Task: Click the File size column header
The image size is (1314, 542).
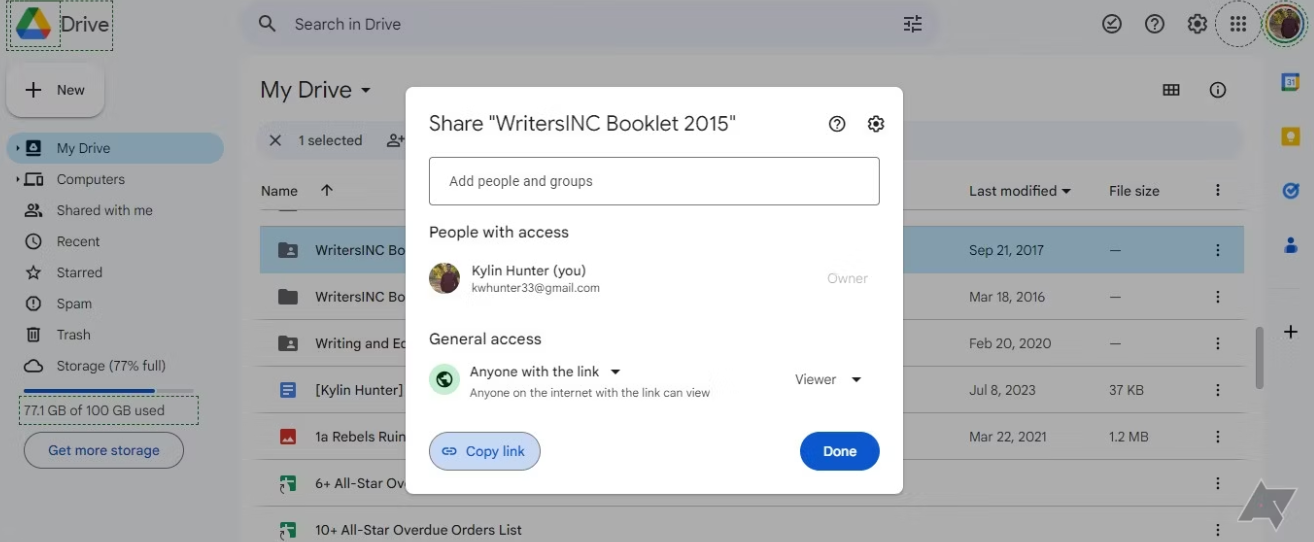Action: [x=1134, y=191]
